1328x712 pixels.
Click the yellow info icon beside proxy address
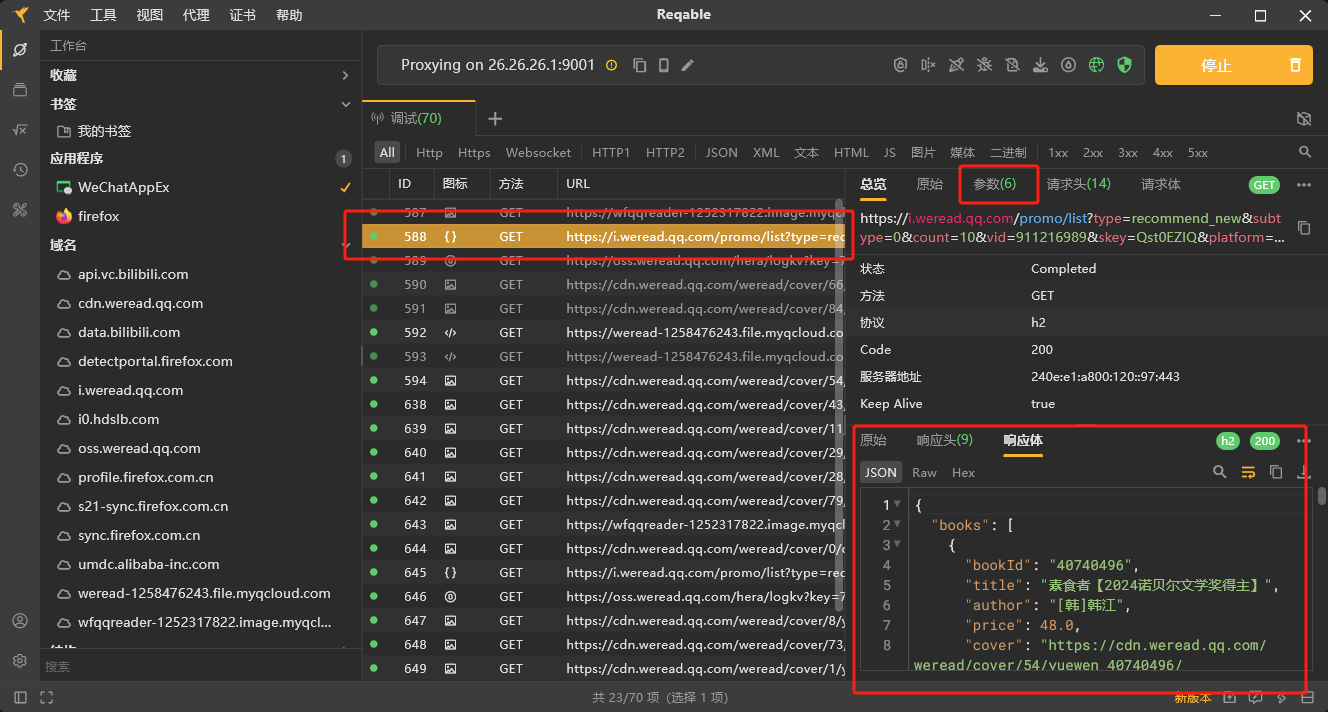(612, 65)
